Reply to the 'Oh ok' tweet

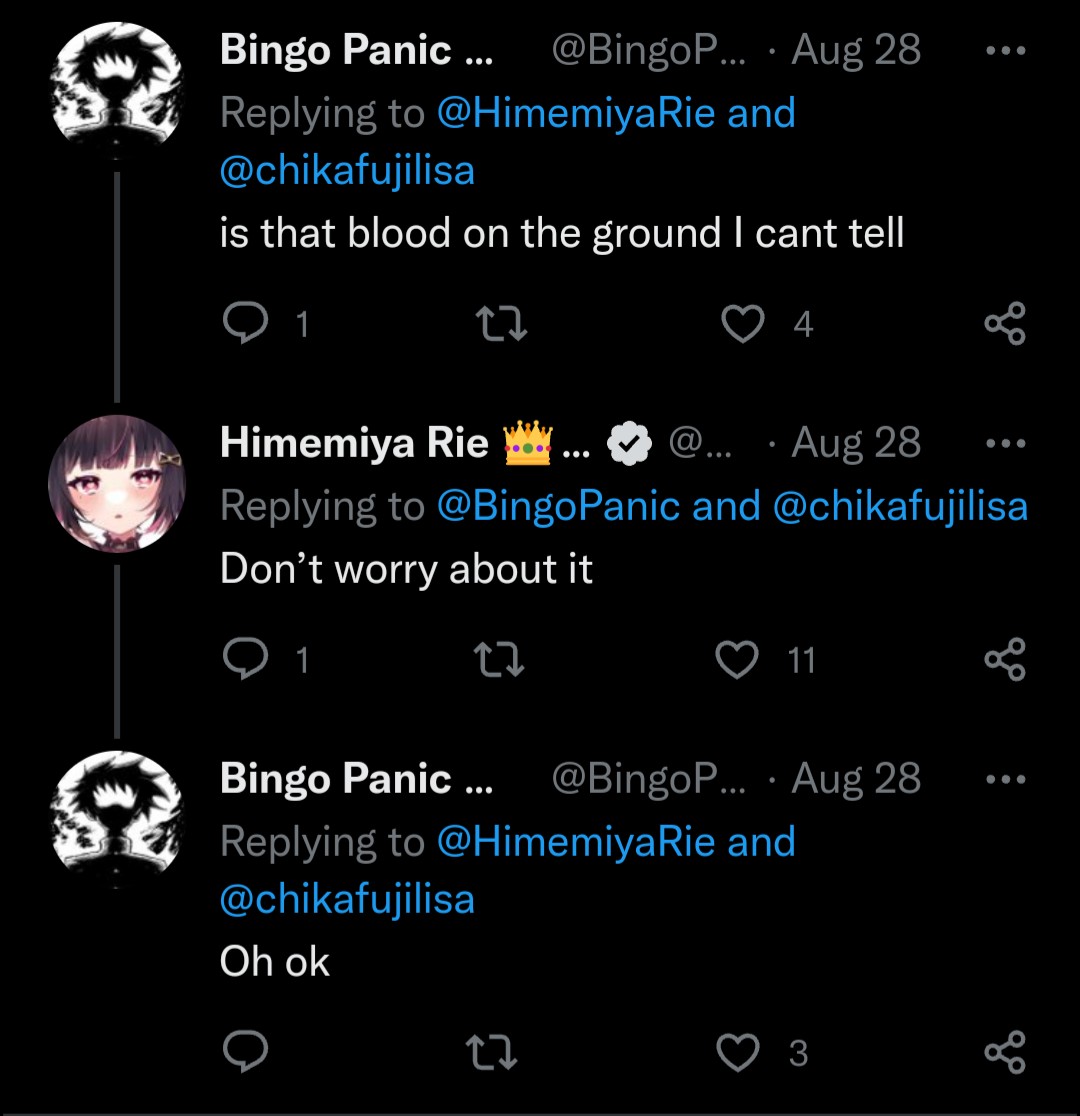pyautogui.click(x=243, y=1051)
